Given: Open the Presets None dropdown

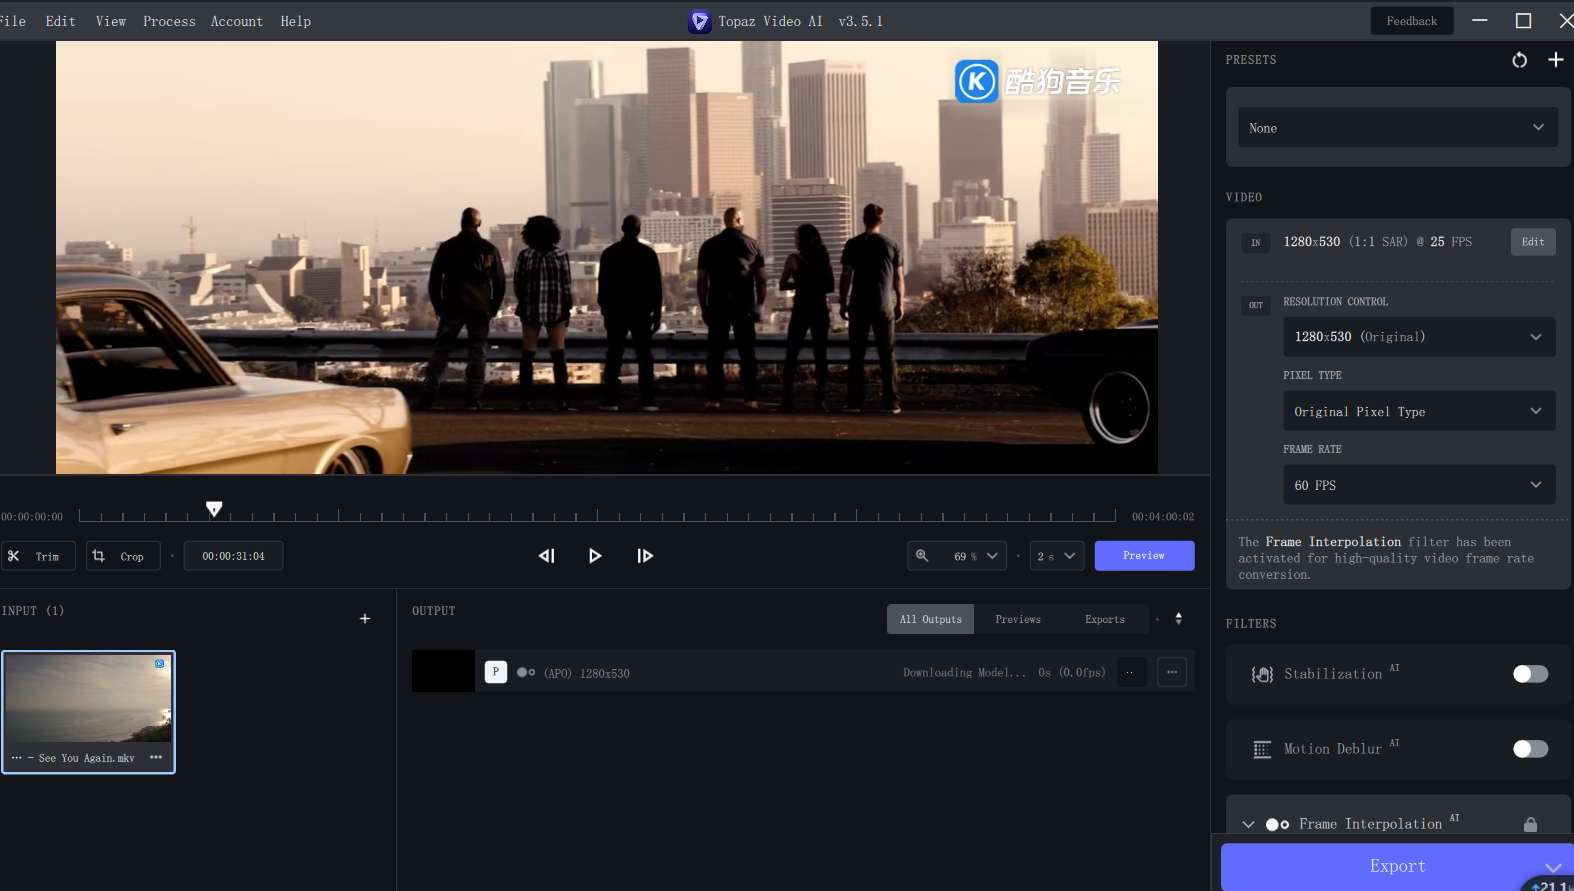Looking at the screenshot, I should coord(1397,127).
